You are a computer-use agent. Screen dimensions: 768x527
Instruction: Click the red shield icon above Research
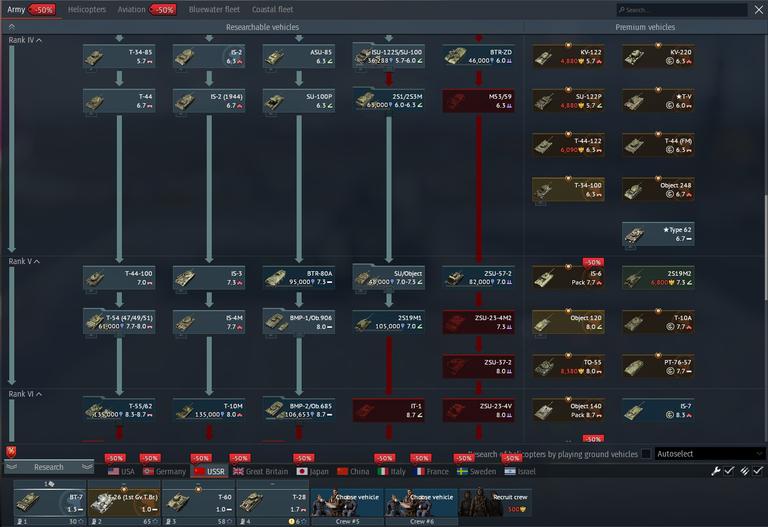tap(11, 452)
